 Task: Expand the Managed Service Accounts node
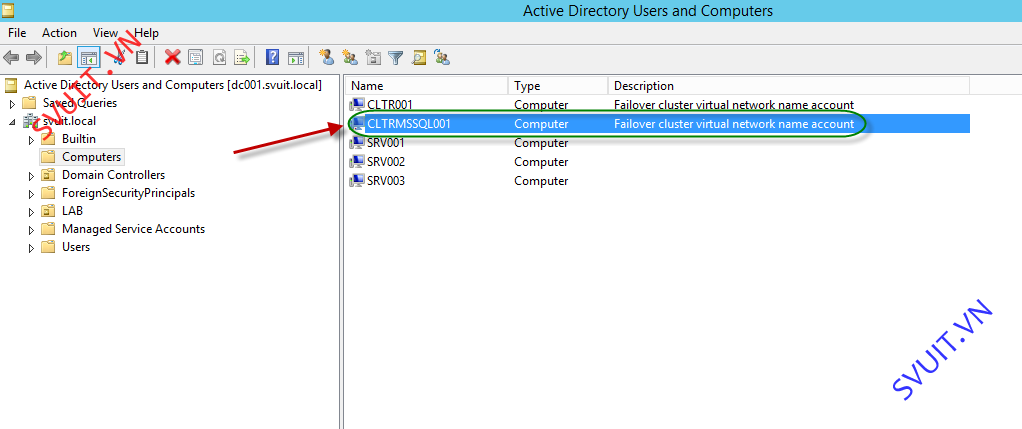point(31,229)
